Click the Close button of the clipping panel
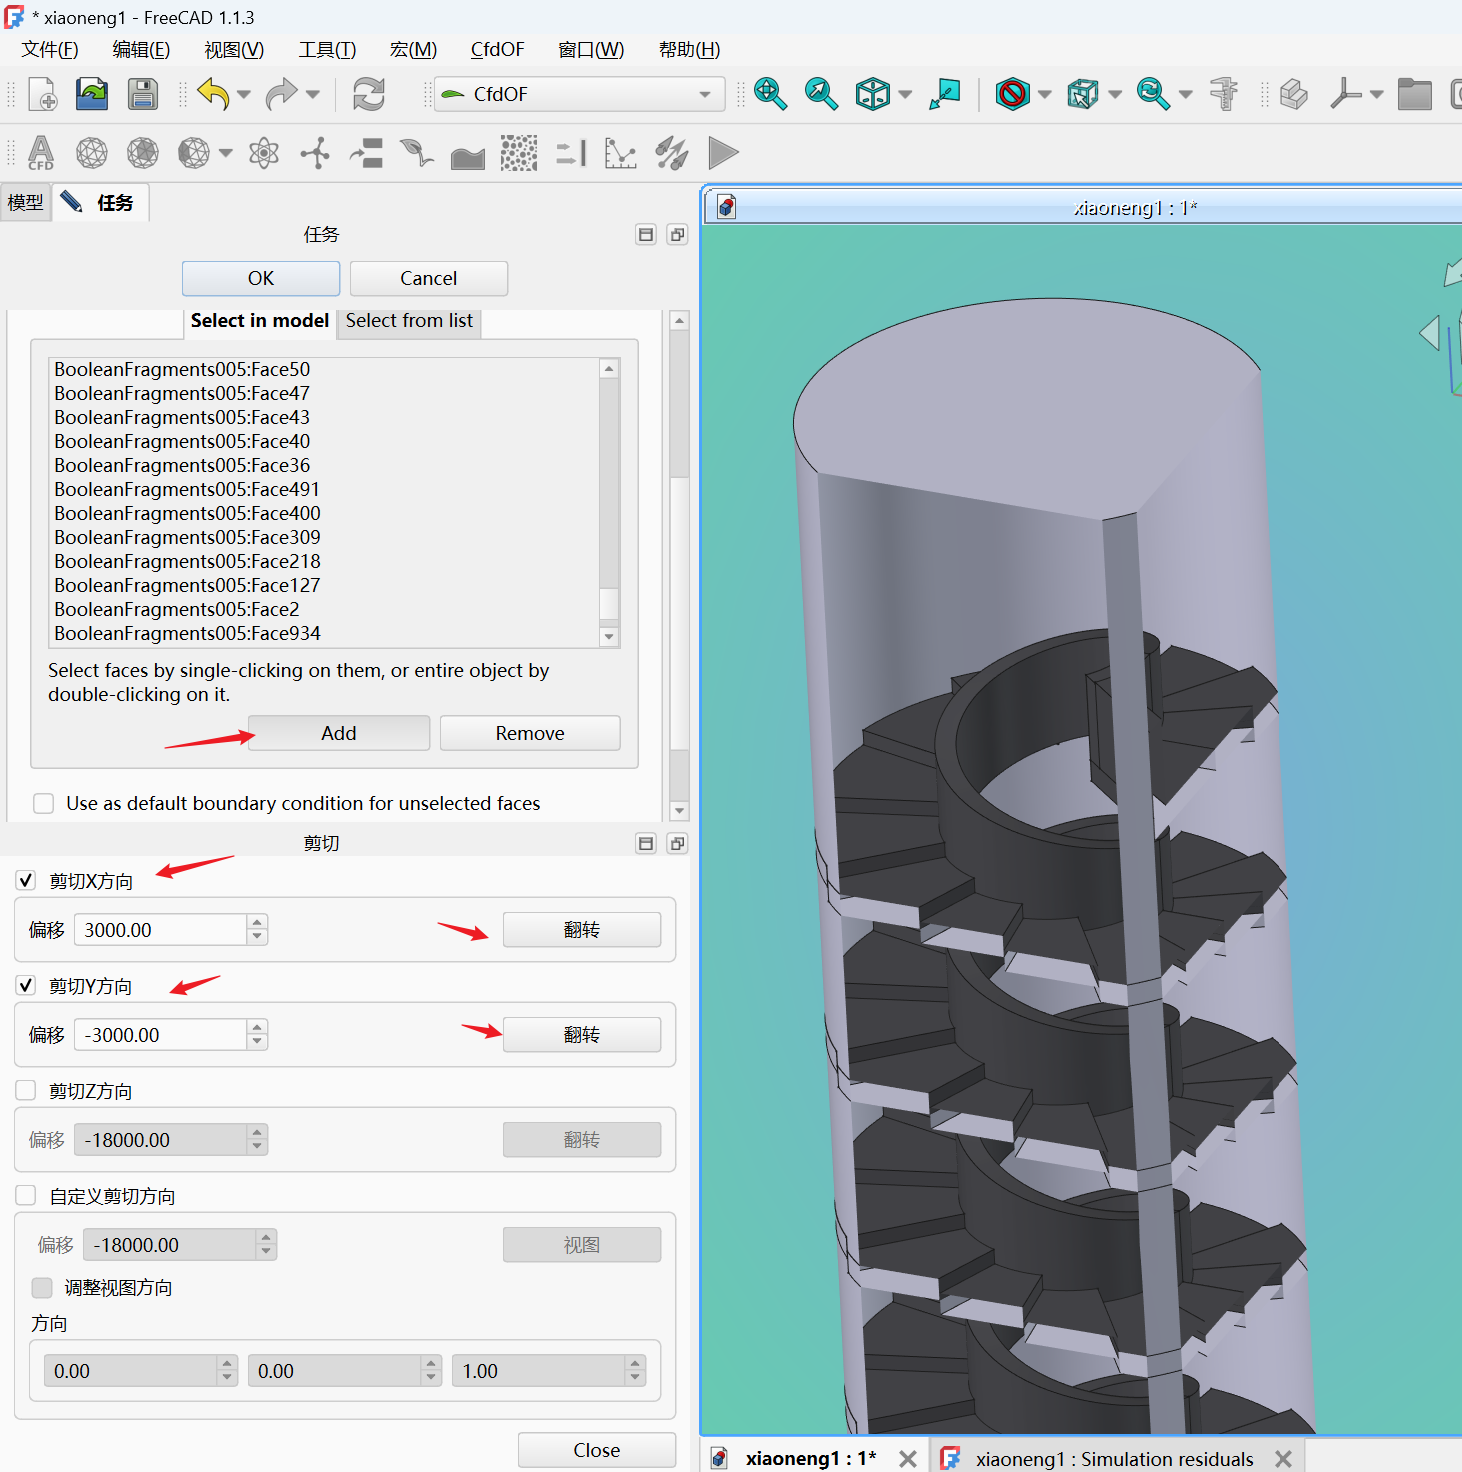This screenshot has height=1472, width=1462. tap(597, 1450)
